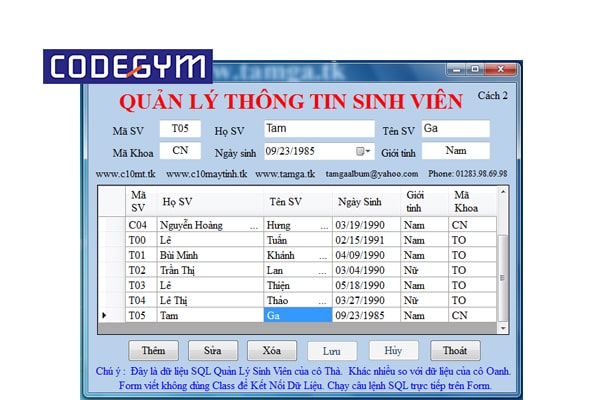Select the row header of row T05

click(112, 315)
